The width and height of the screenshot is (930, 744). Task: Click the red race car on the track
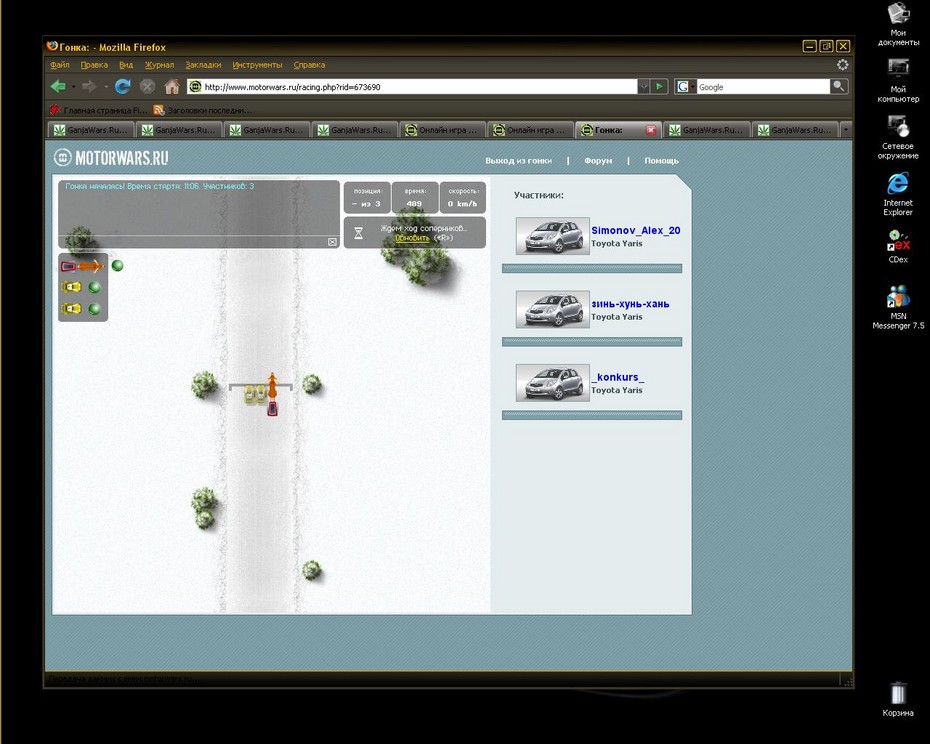tap(272, 408)
